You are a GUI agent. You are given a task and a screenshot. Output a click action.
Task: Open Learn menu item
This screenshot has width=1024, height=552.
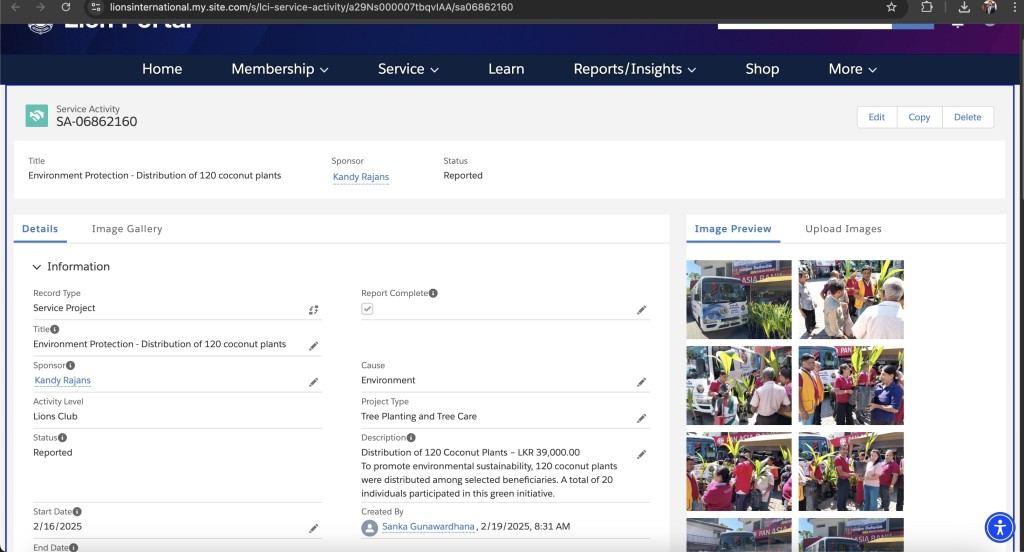tap(506, 69)
